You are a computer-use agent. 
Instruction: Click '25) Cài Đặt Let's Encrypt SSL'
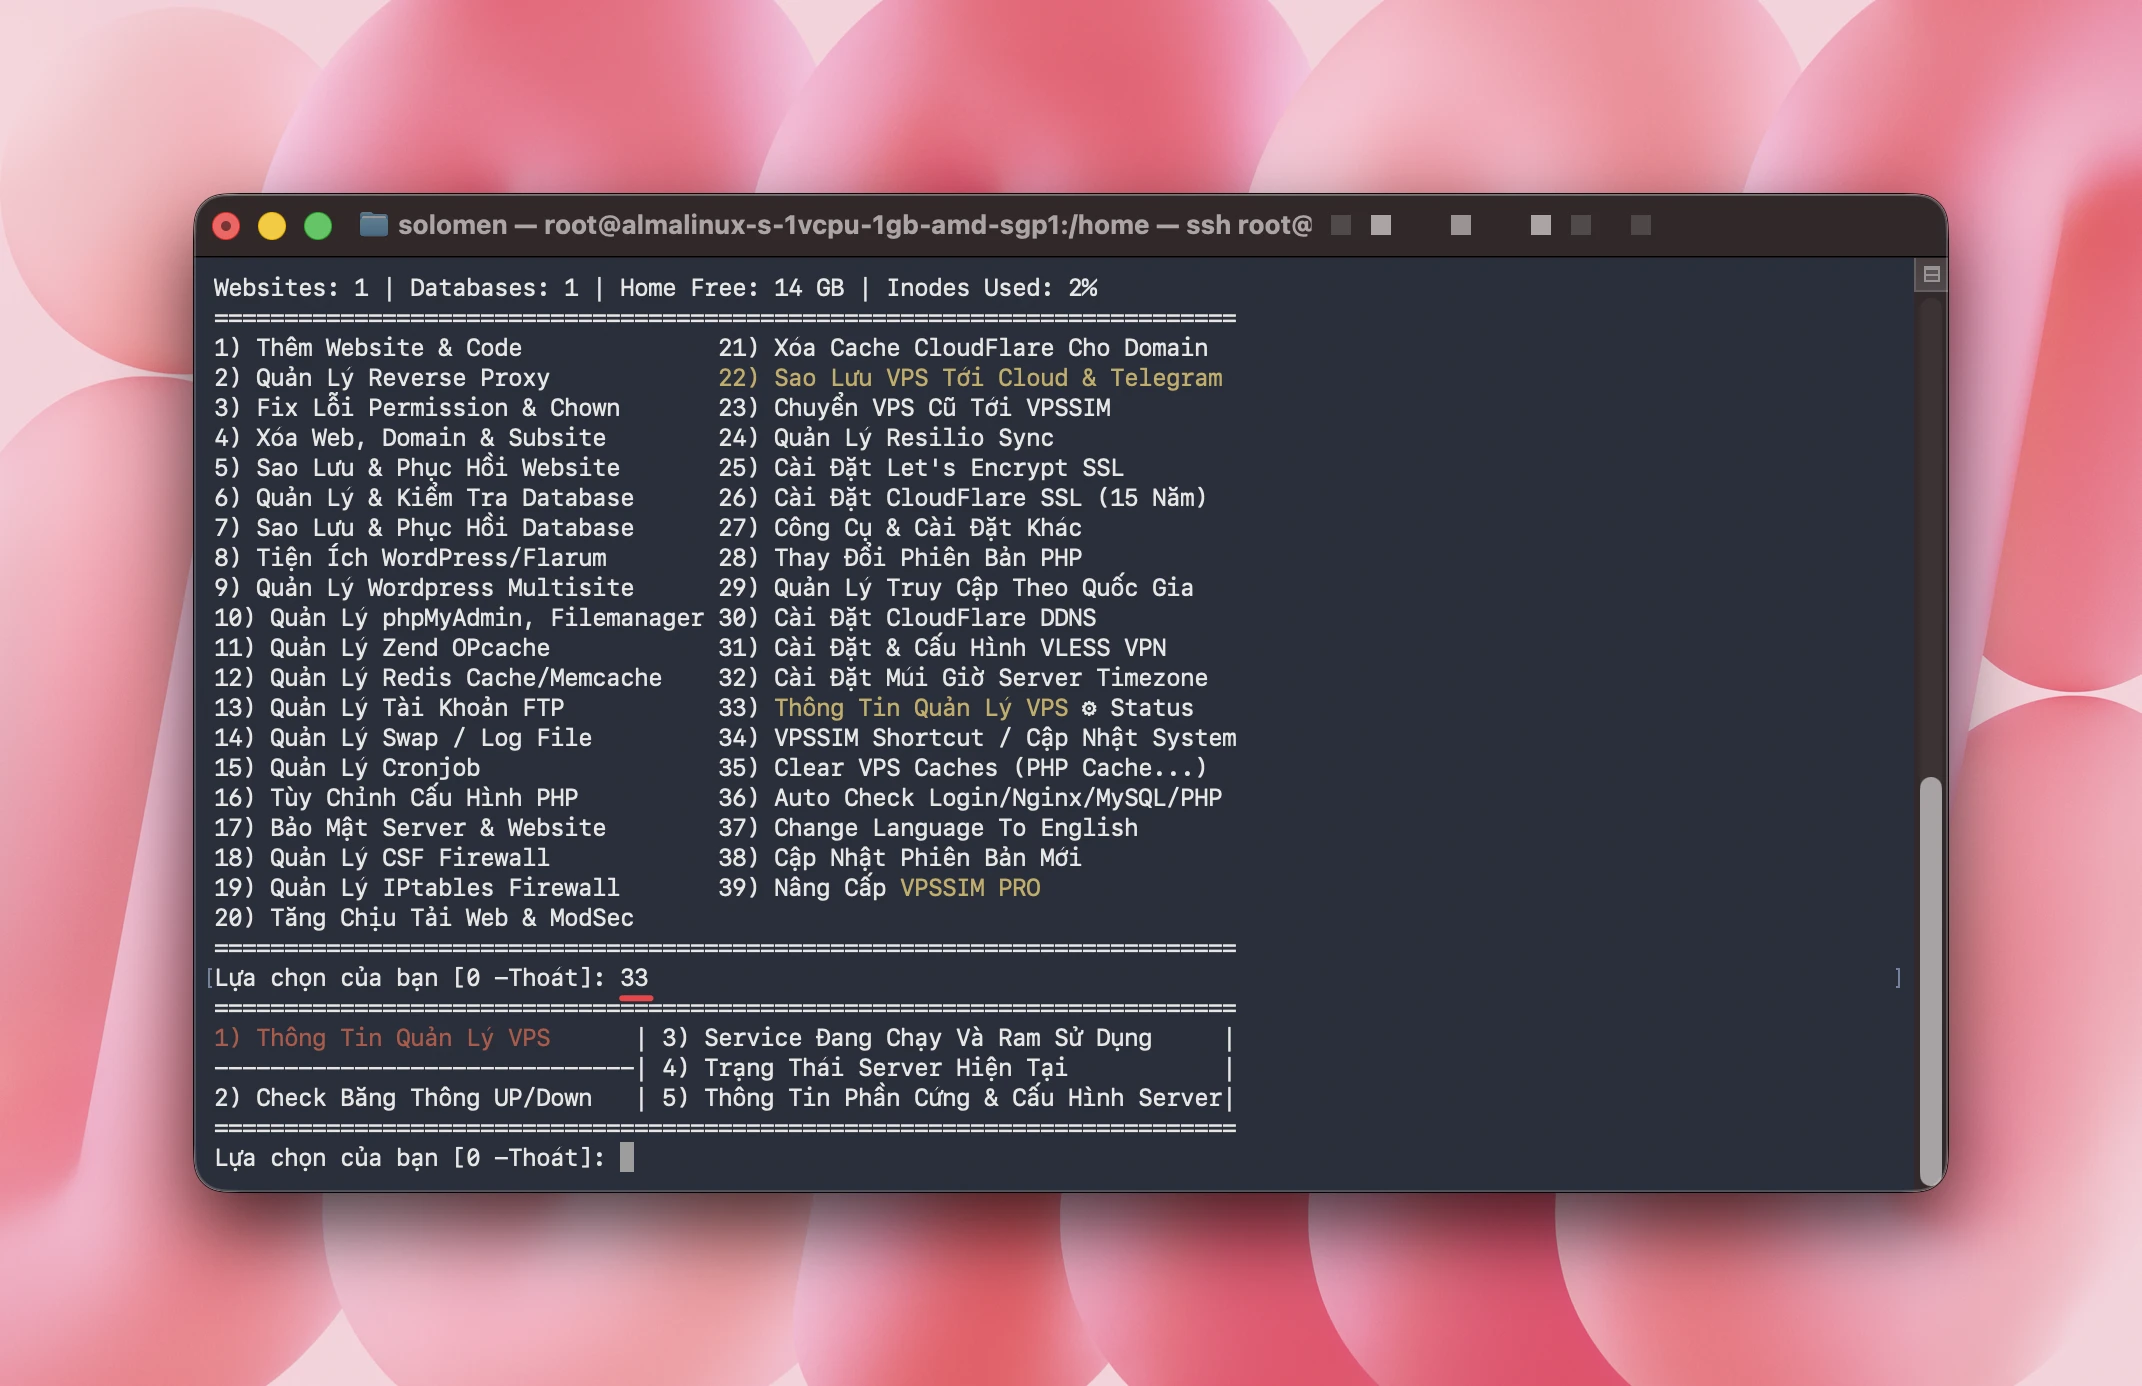click(921, 468)
